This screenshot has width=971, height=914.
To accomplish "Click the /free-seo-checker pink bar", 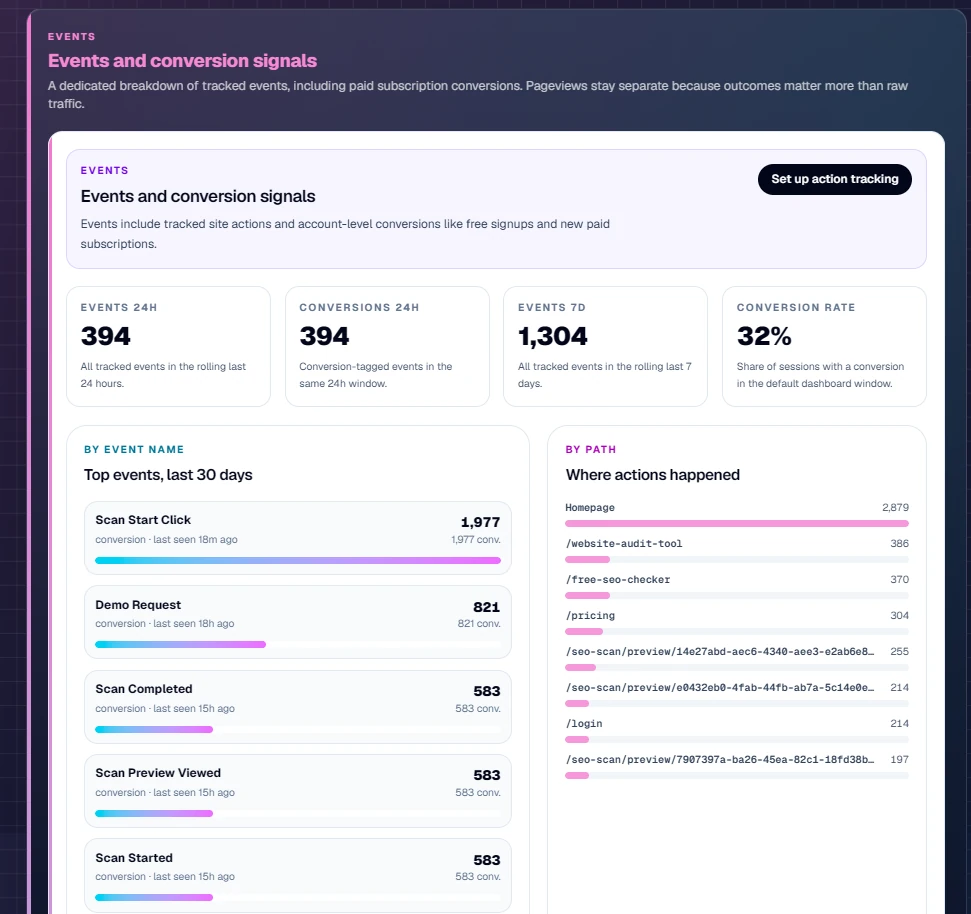I will pos(587,596).
